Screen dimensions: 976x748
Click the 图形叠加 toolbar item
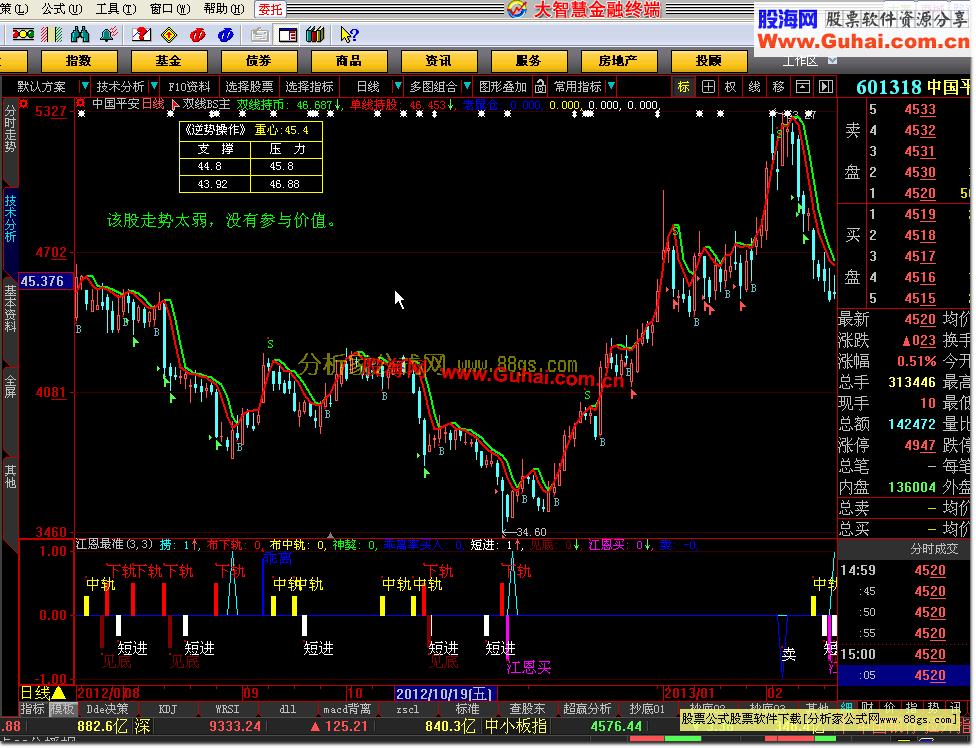(503, 86)
